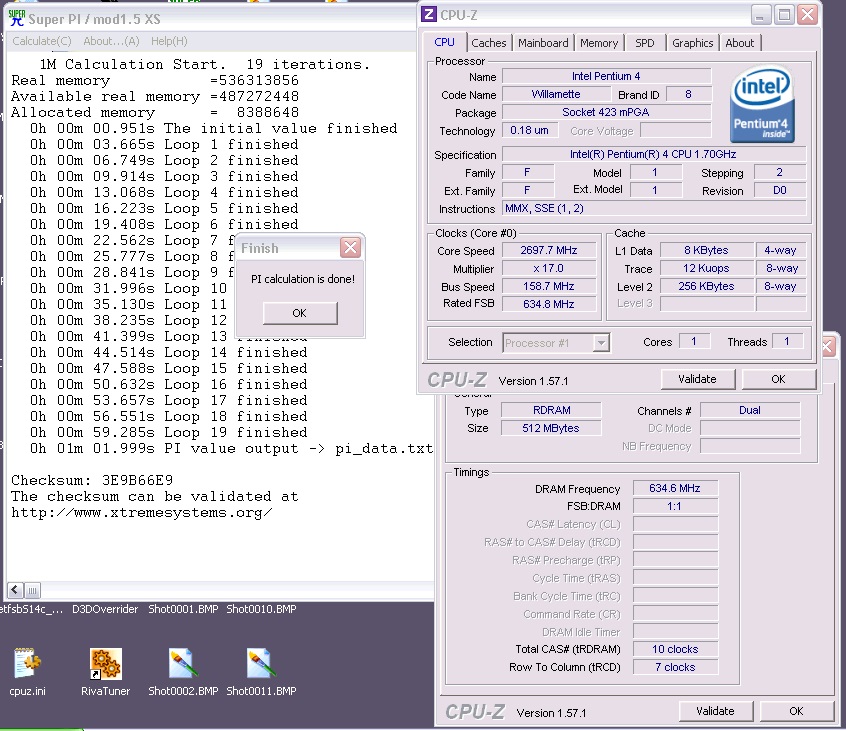Image resolution: width=846 pixels, height=731 pixels.
Task: Click the D3DOverrider desktop label
Action: point(105,609)
